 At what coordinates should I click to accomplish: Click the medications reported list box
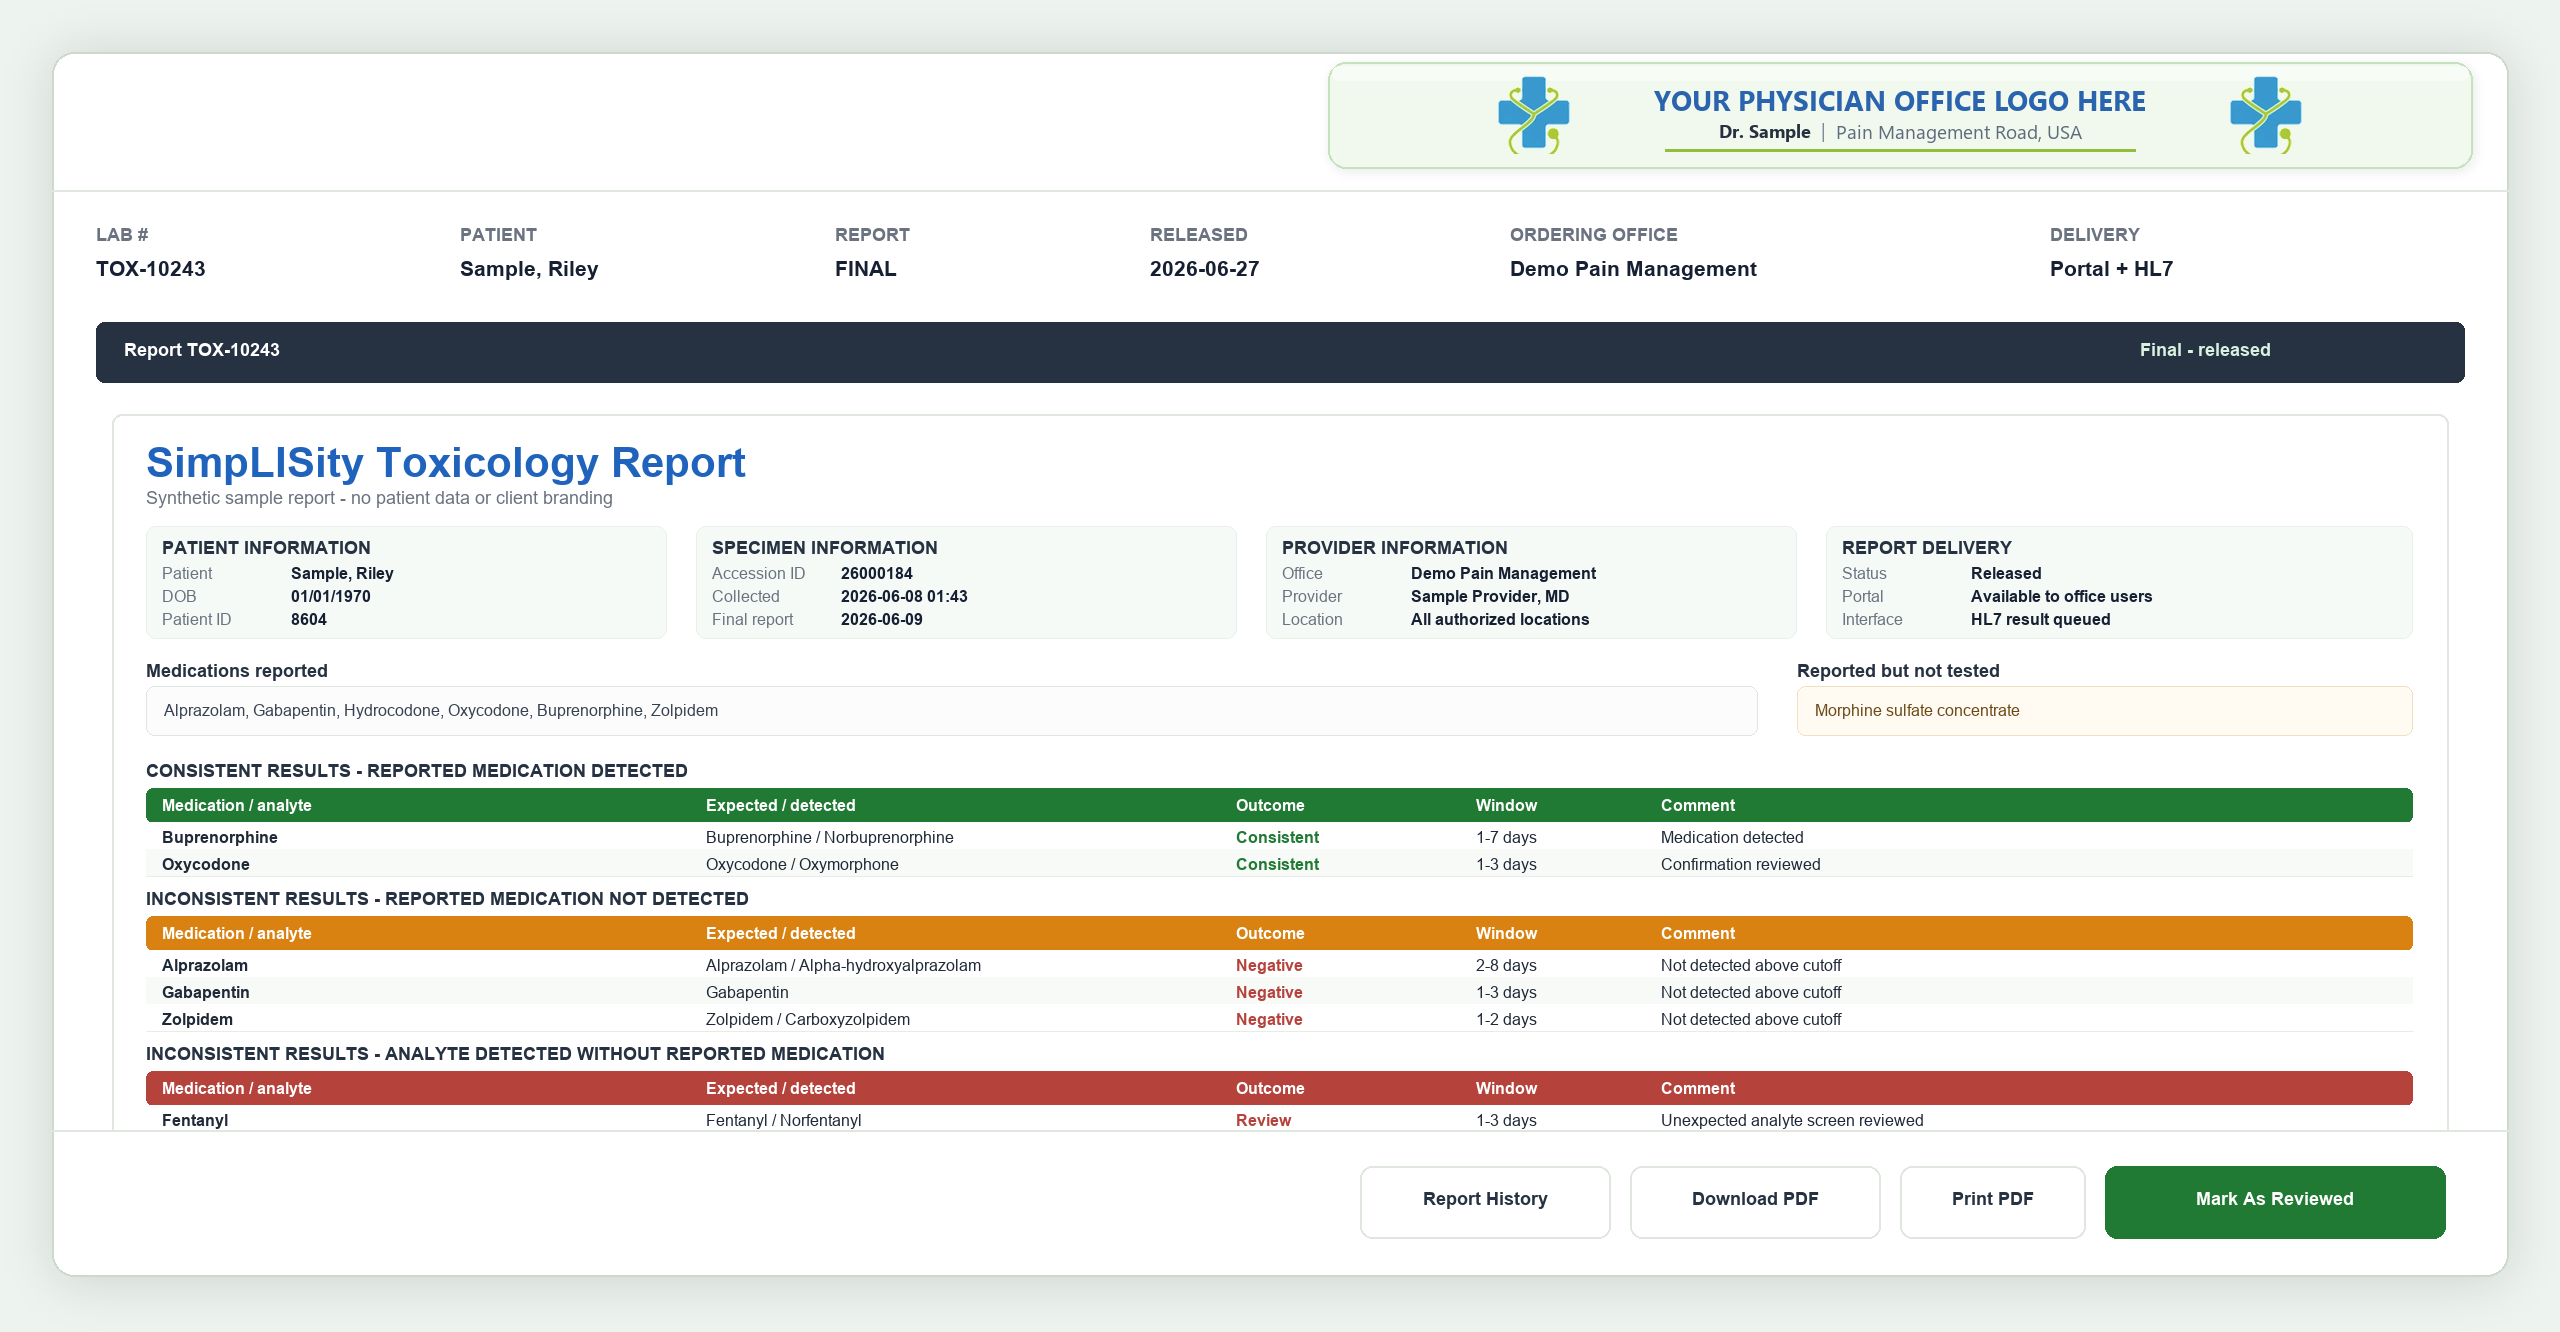pos(952,711)
